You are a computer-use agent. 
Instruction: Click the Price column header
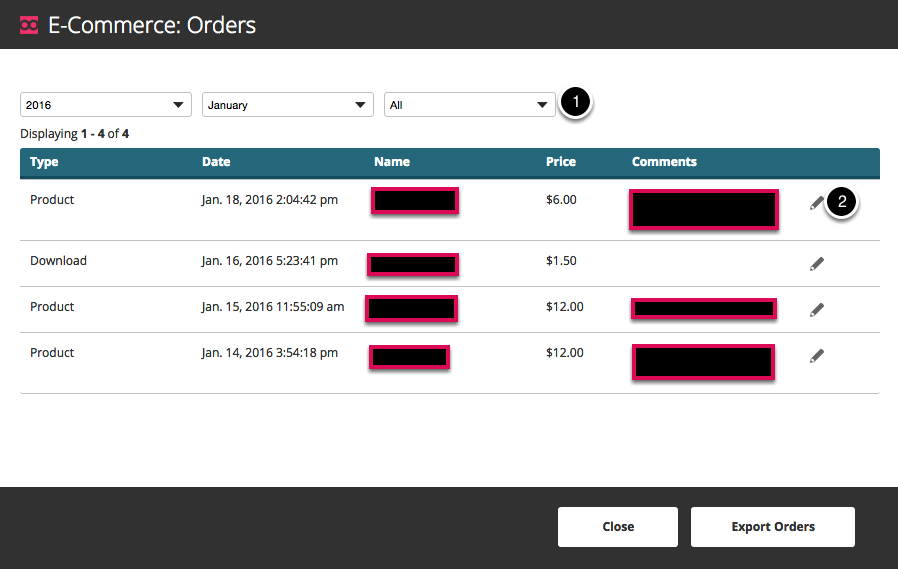561,162
